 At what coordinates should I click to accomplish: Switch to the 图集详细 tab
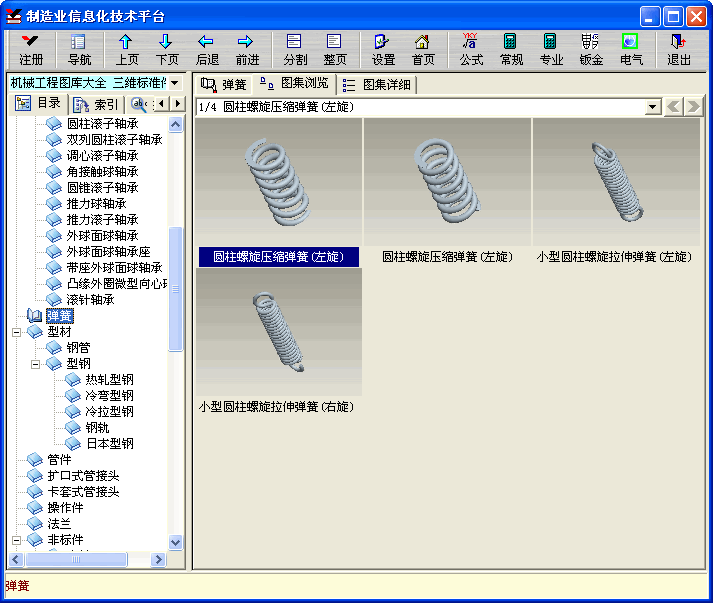coord(377,85)
